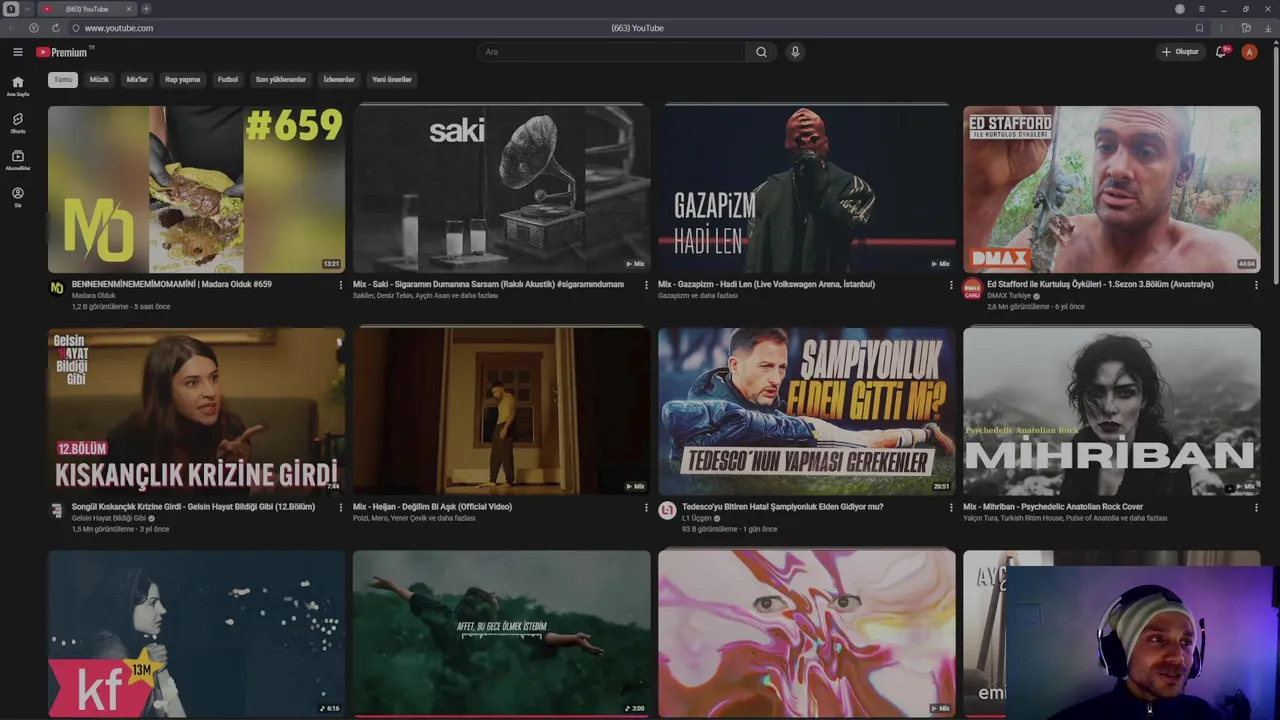Select the Tümü filter chip
Image resolution: width=1280 pixels, height=720 pixels.
click(63, 79)
